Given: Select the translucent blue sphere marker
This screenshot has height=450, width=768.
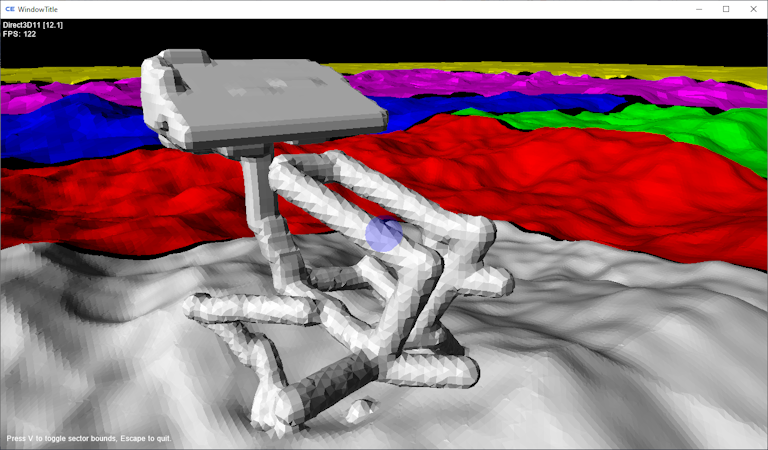Looking at the screenshot, I should [x=384, y=232].
